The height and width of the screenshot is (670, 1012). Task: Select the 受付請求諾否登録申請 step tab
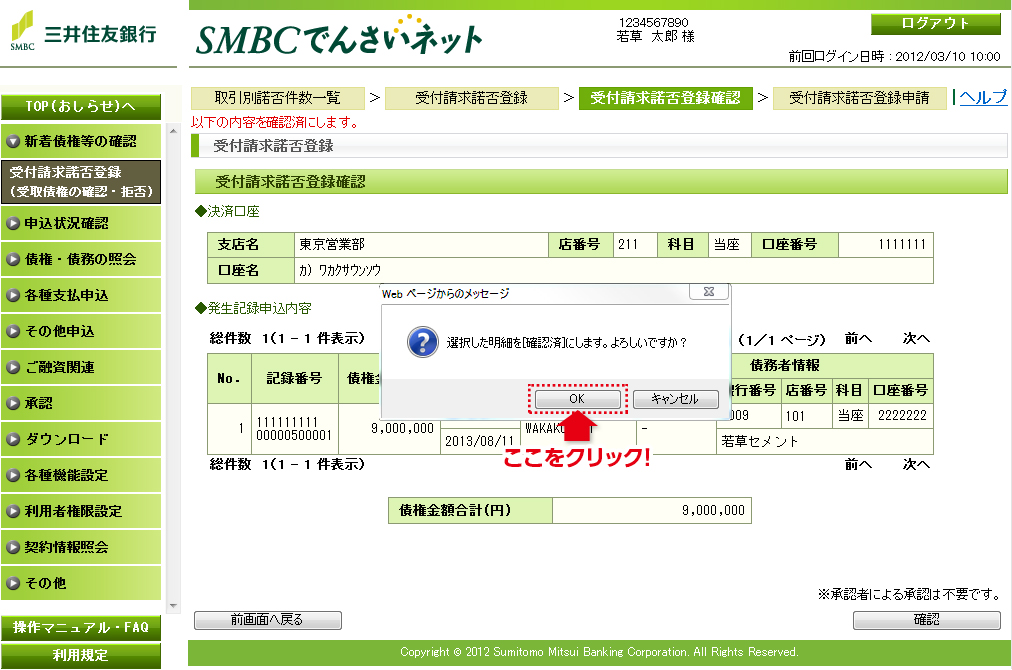point(860,98)
